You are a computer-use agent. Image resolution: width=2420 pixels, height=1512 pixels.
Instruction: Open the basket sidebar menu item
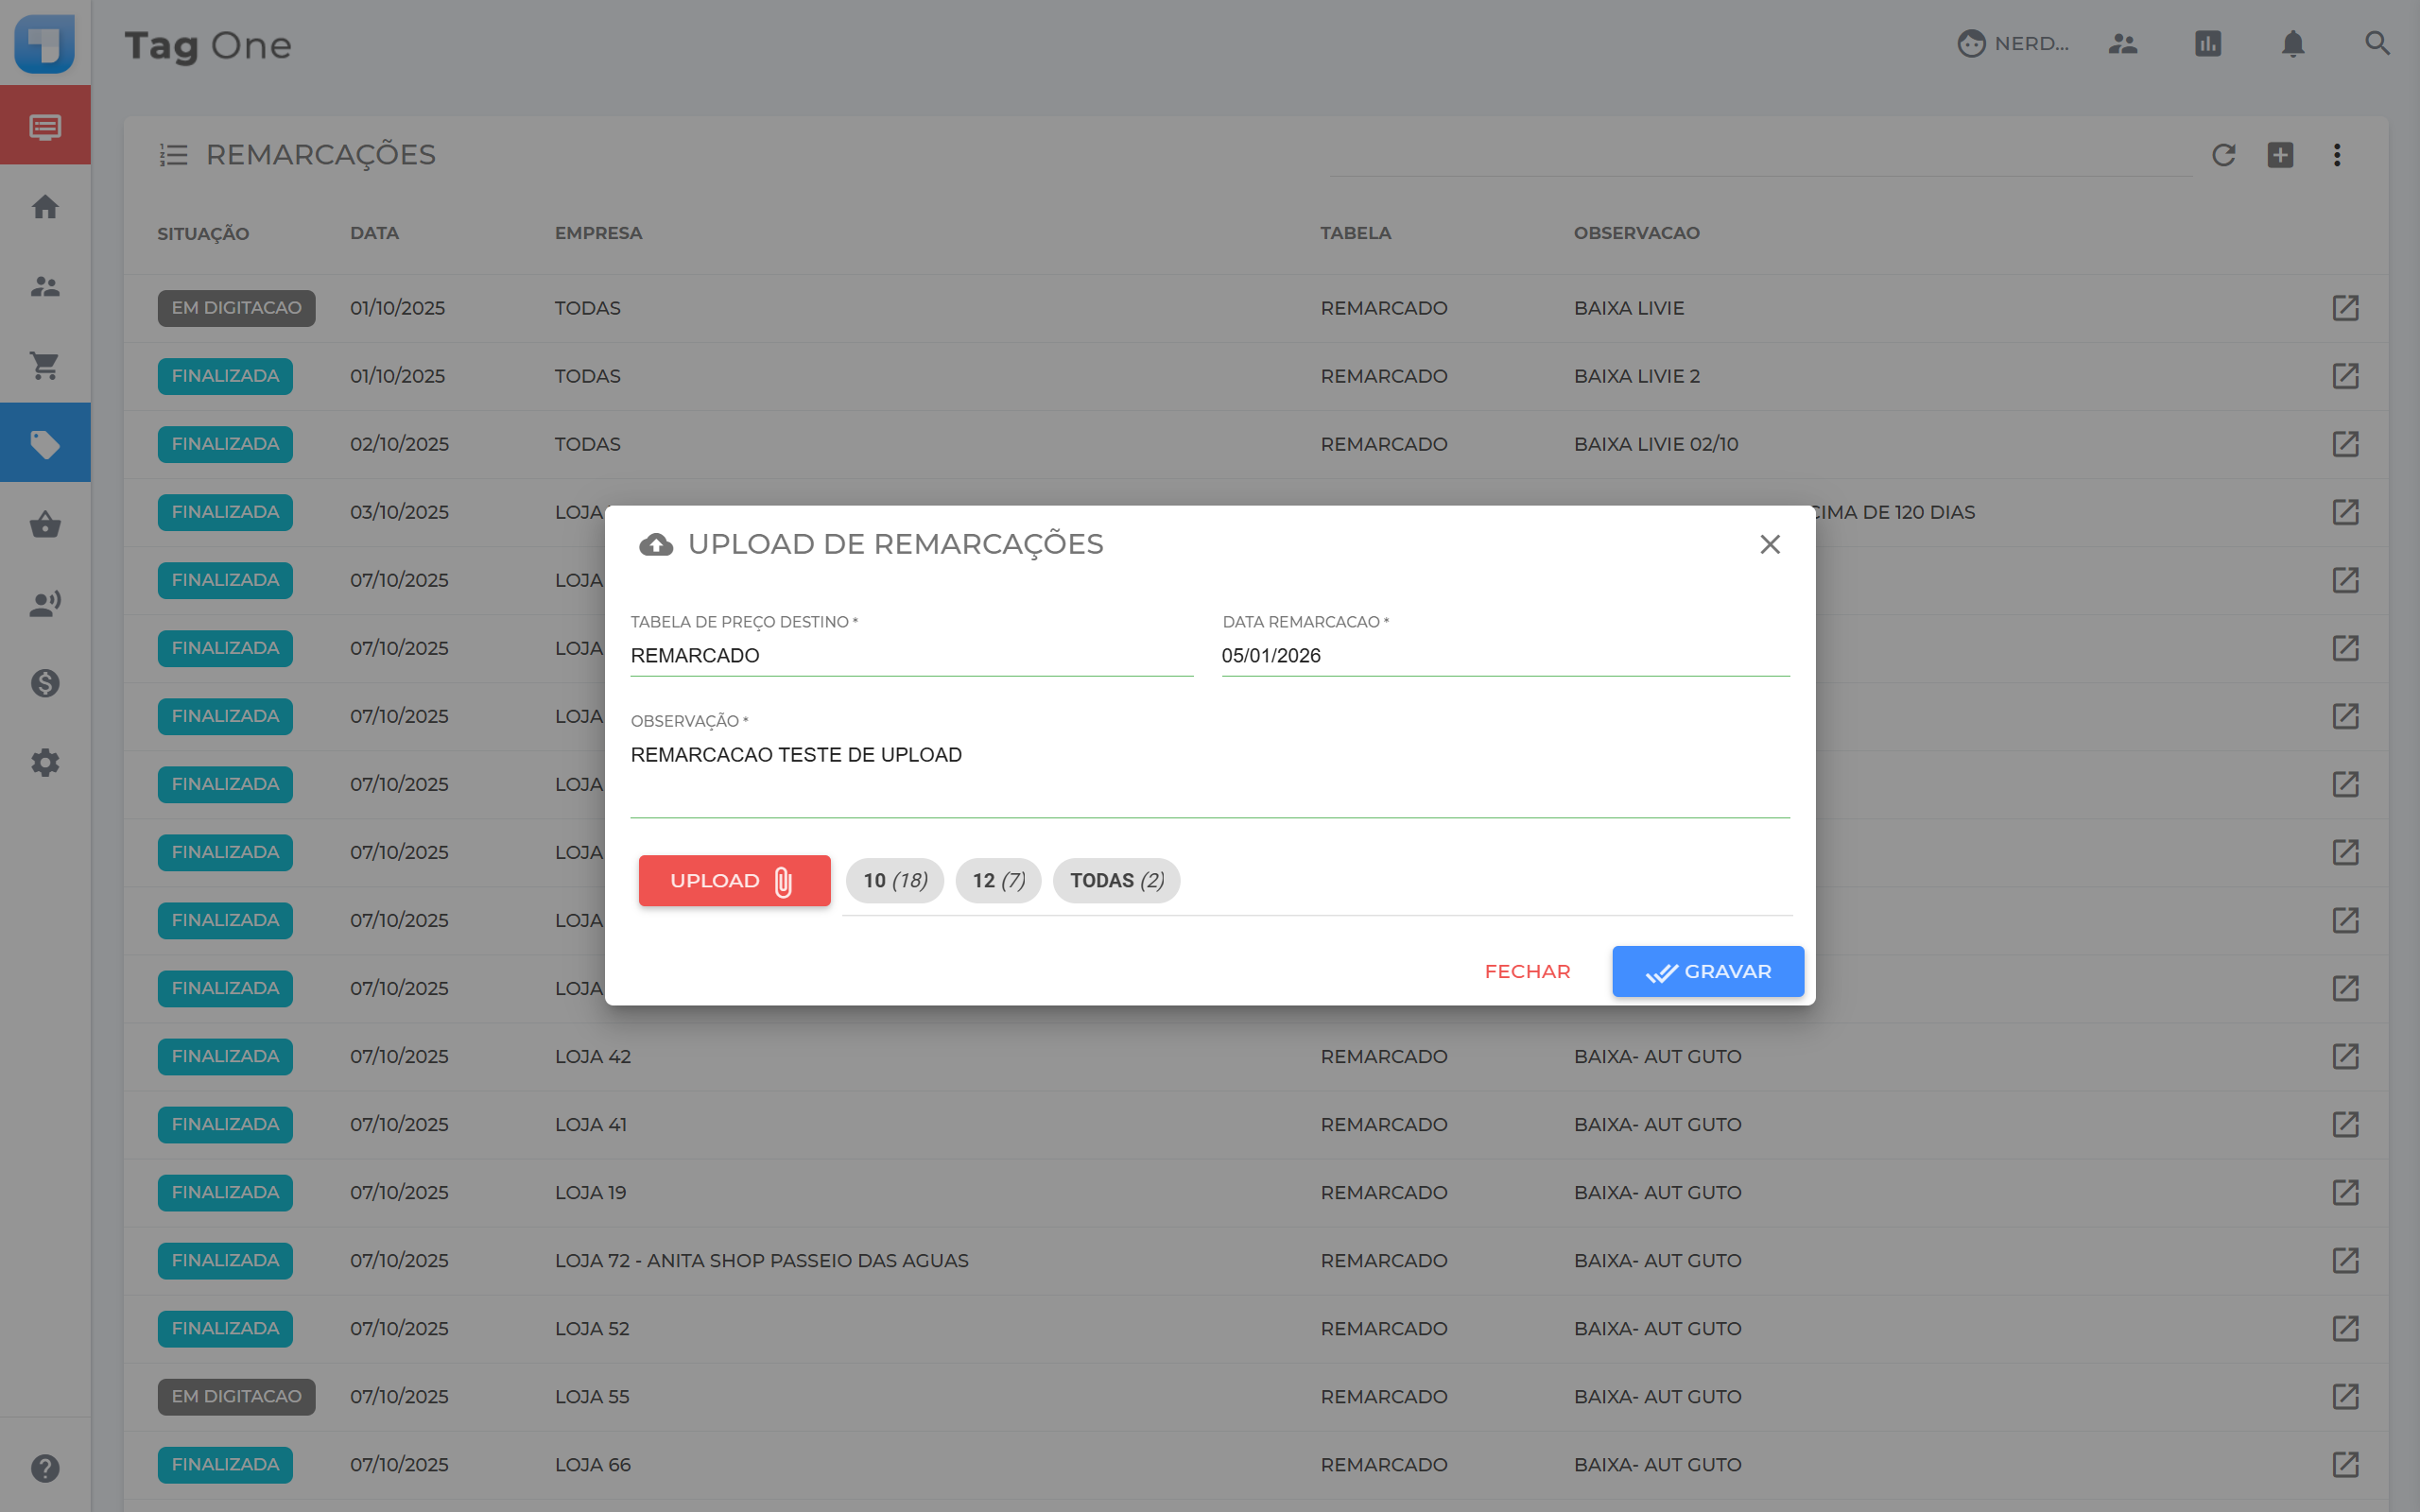tap(45, 524)
